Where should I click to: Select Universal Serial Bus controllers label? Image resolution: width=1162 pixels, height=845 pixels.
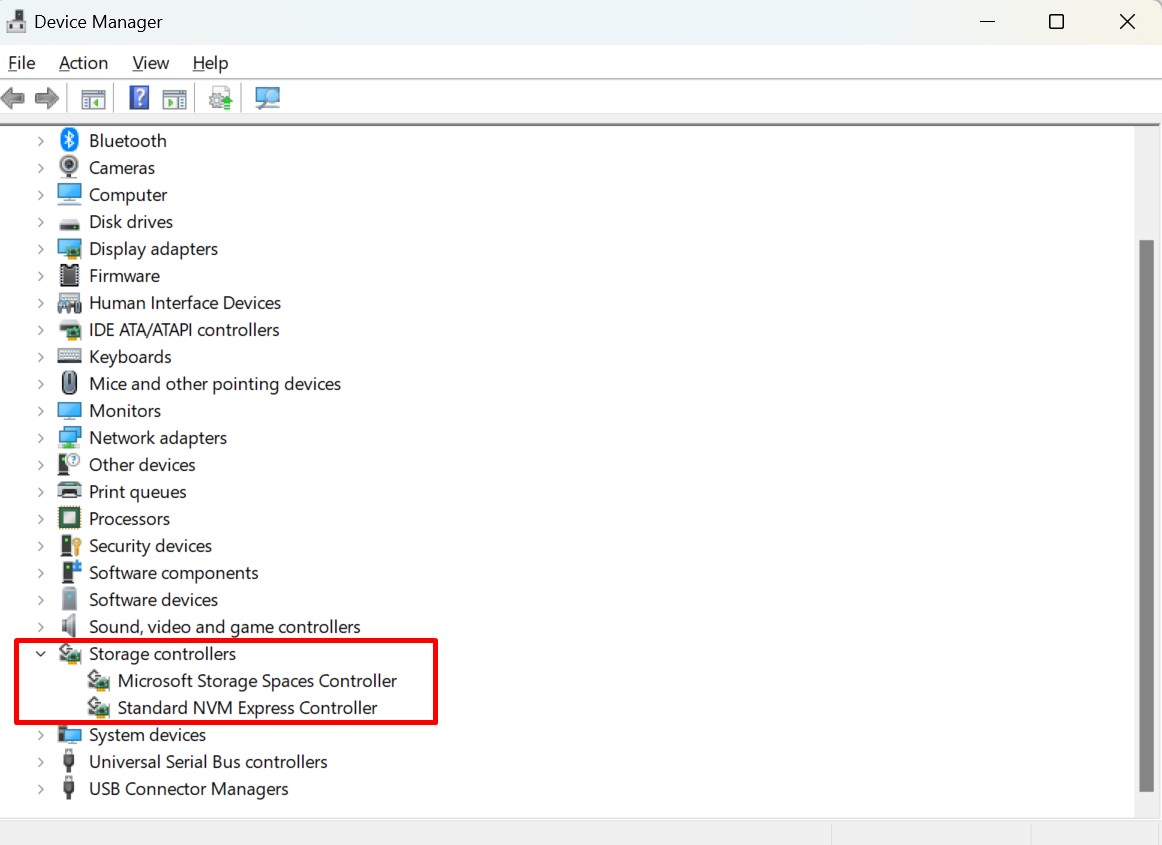tap(208, 762)
